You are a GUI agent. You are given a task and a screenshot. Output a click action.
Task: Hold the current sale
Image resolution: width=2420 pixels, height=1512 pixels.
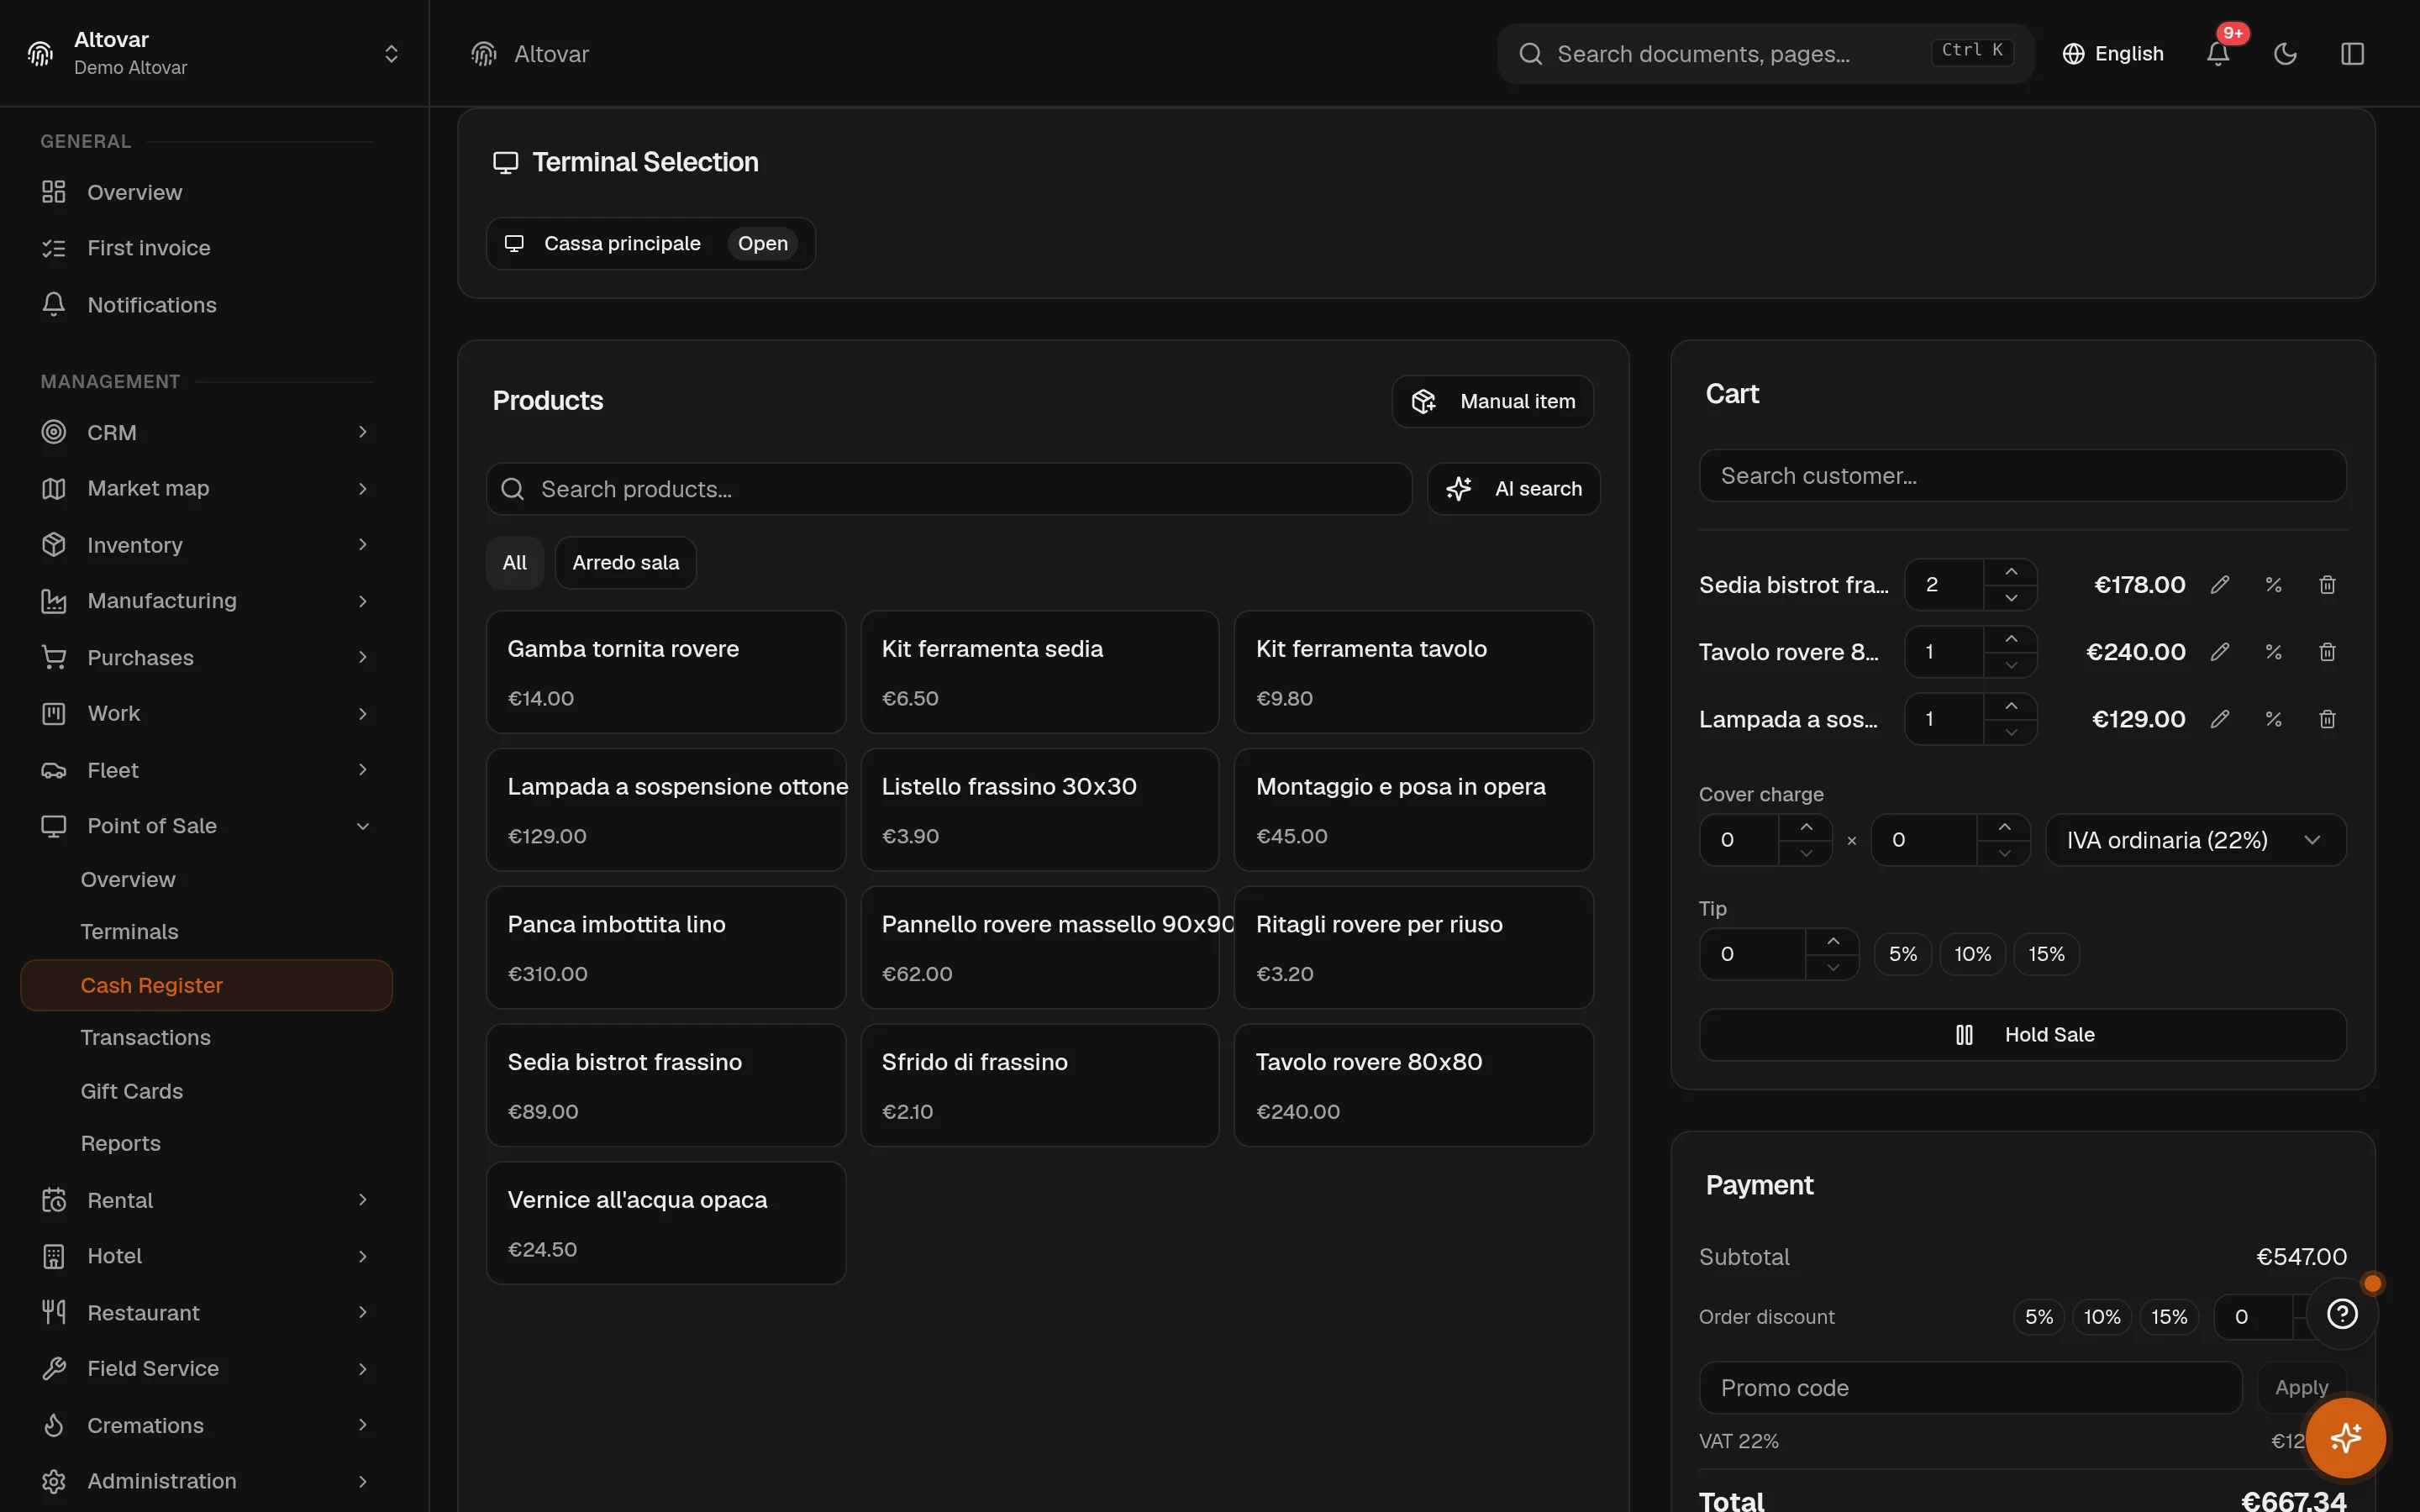click(2022, 1035)
